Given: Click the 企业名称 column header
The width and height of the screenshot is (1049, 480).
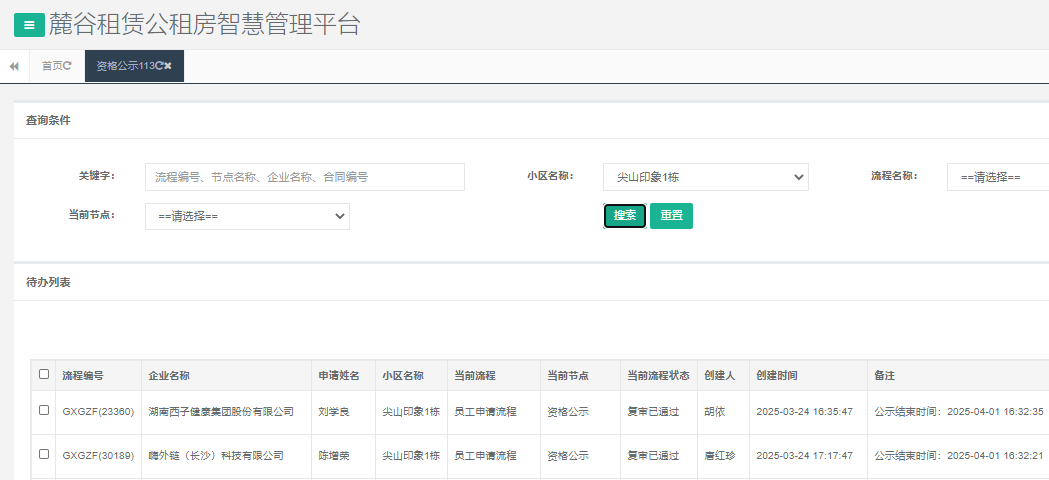Looking at the screenshot, I should coord(169,376).
